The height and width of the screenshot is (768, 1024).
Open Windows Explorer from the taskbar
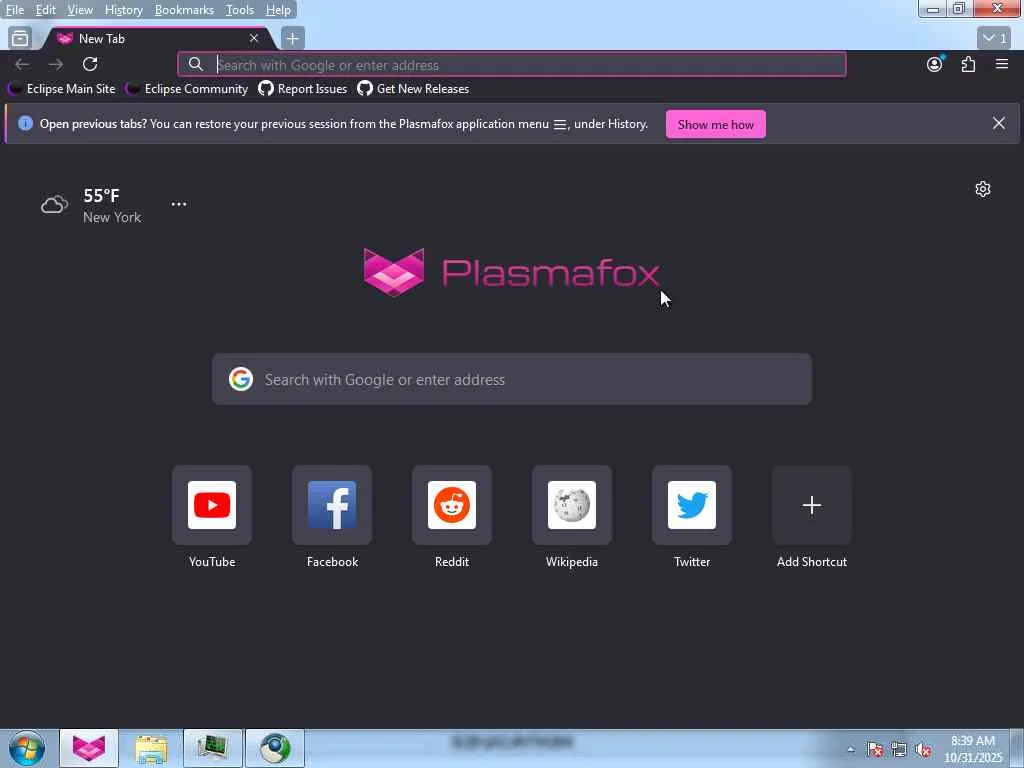(151, 748)
